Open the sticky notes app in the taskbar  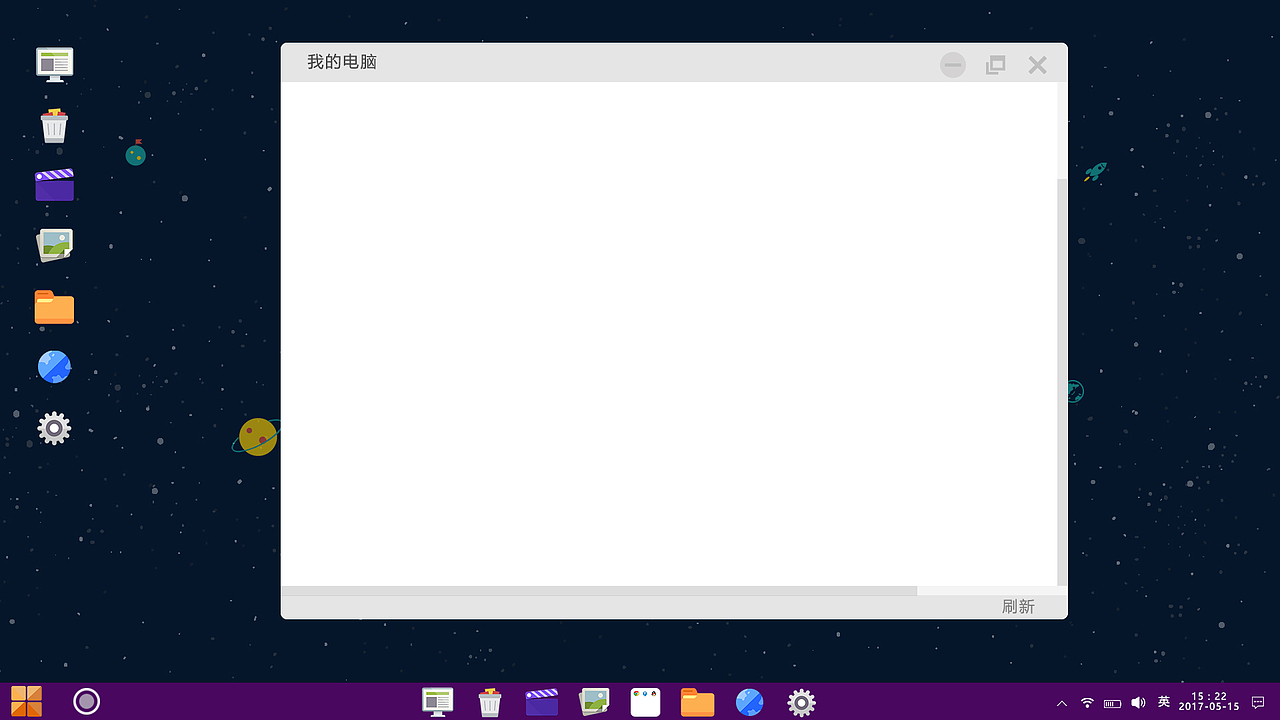click(645, 702)
